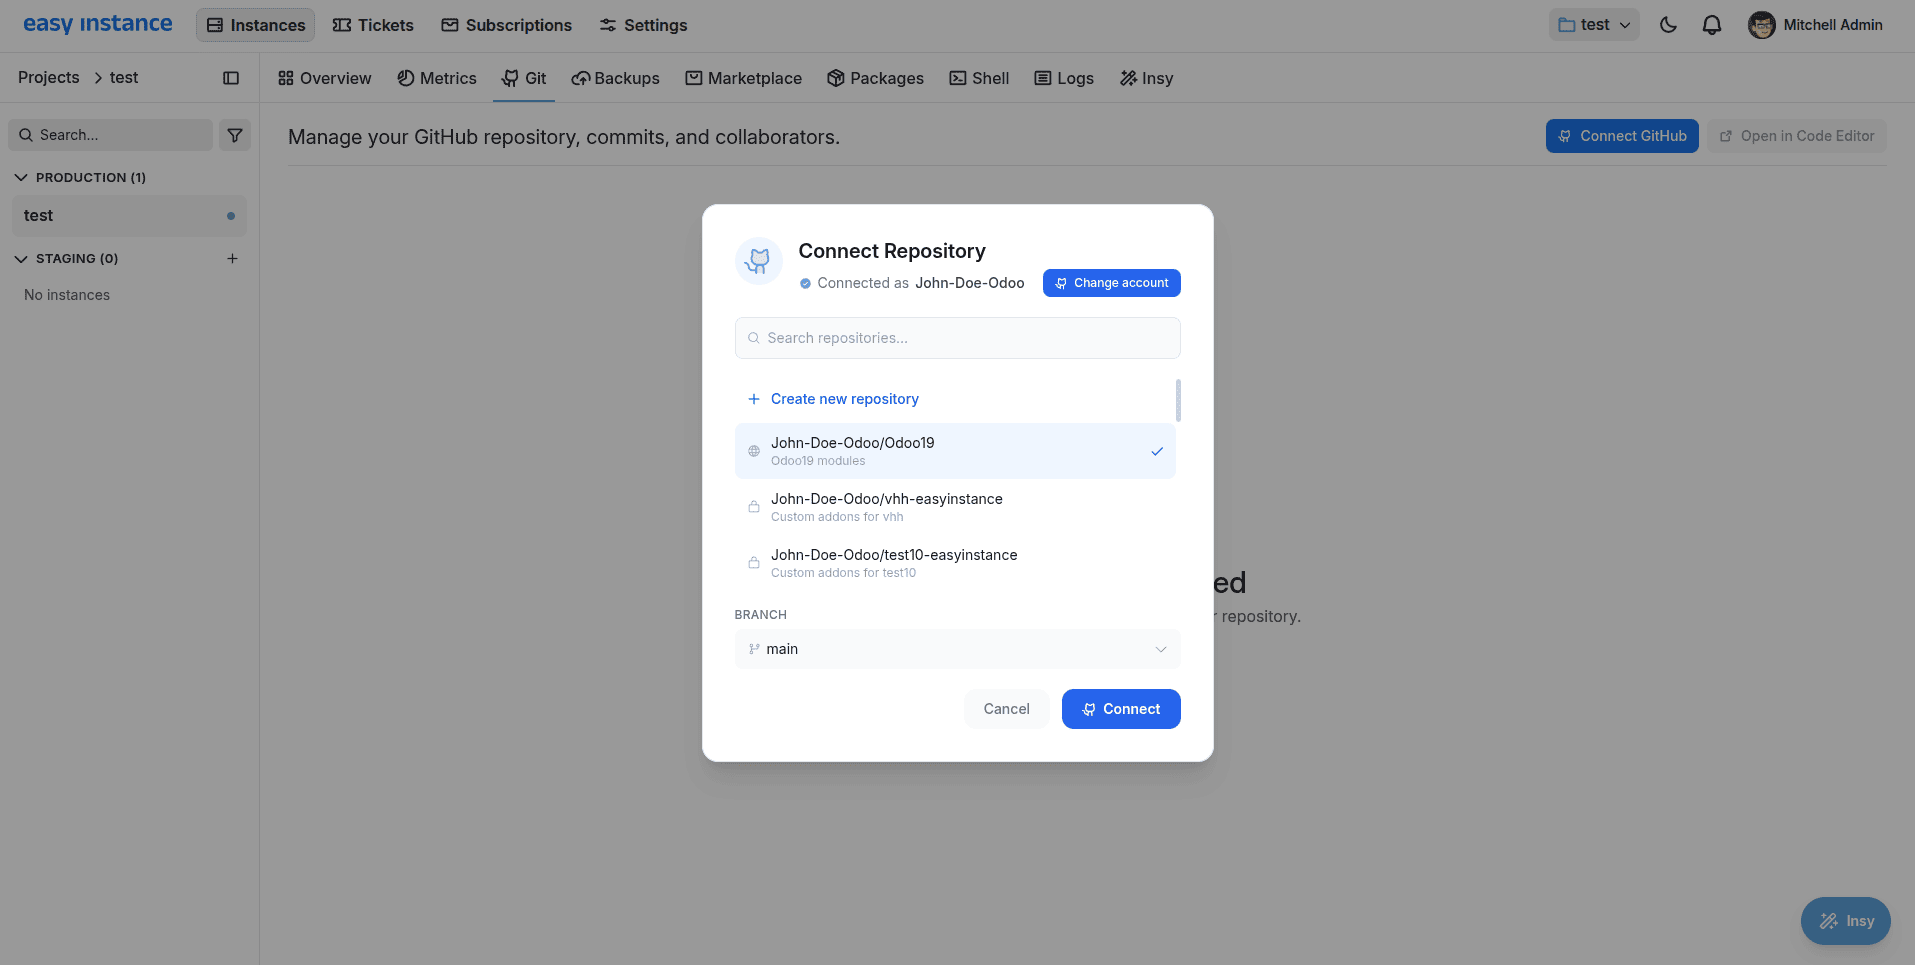
Task: Click Change account button
Action: click(1111, 283)
